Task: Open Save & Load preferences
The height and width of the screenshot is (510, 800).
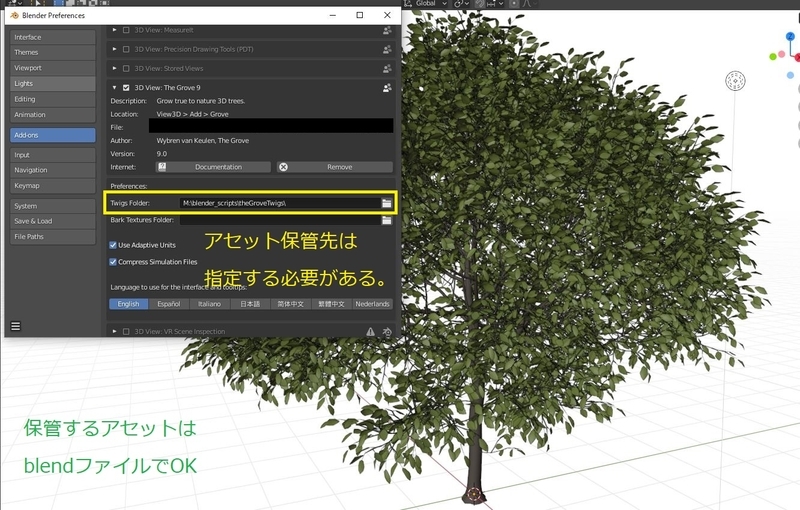Action: pos(53,221)
